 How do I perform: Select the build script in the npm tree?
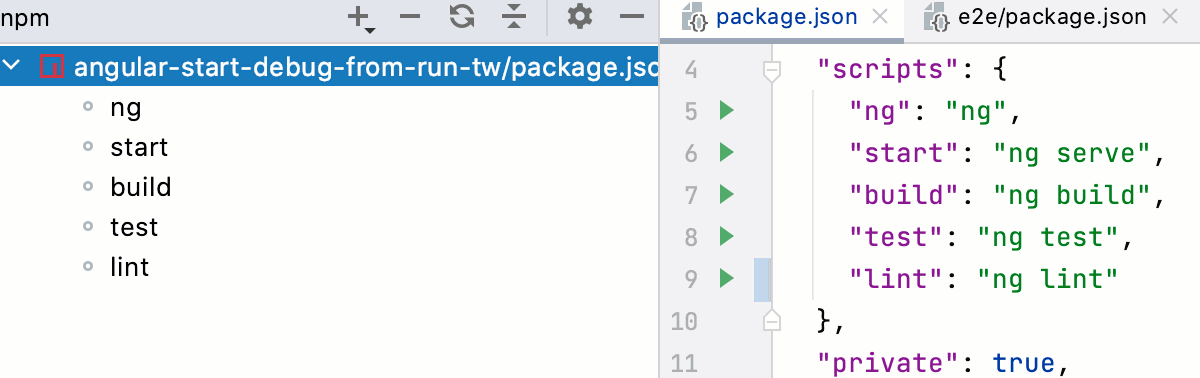pyautogui.click(x=141, y=187)
